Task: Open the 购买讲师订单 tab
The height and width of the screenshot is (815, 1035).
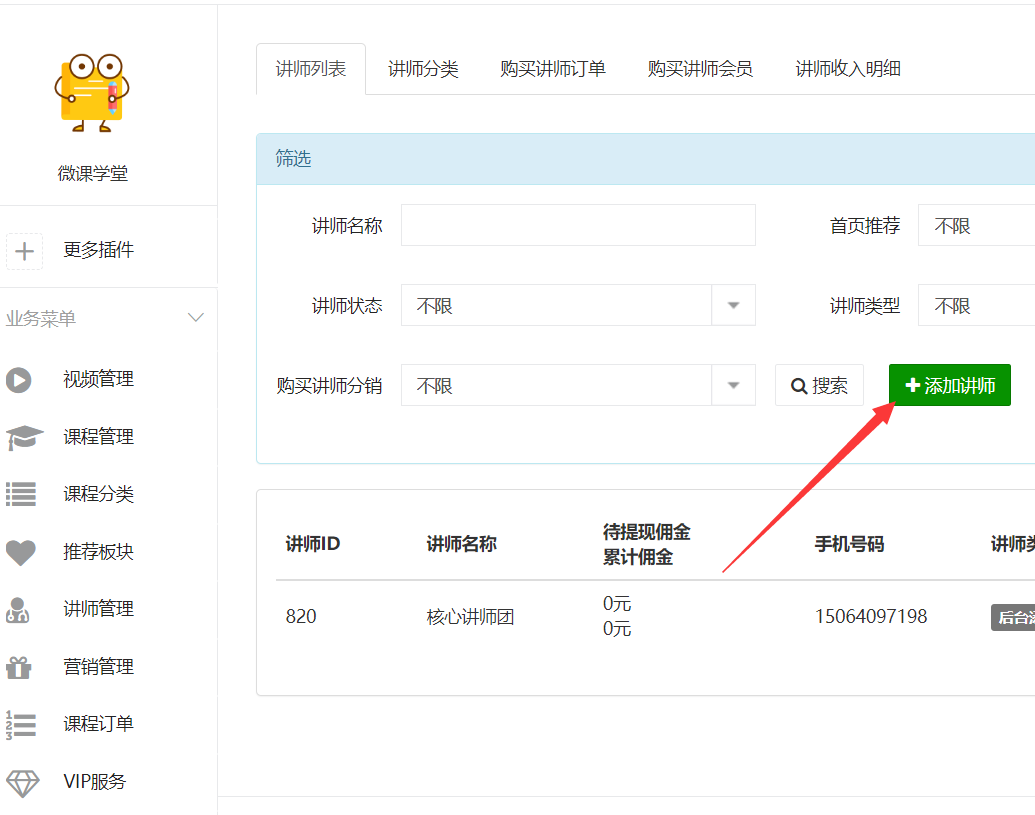Action: point(553,69)
